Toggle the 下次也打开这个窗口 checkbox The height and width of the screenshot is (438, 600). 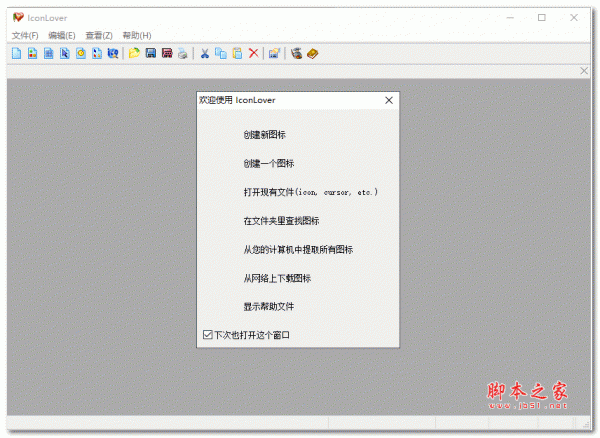pyautogui.click(x=207, y=335)
